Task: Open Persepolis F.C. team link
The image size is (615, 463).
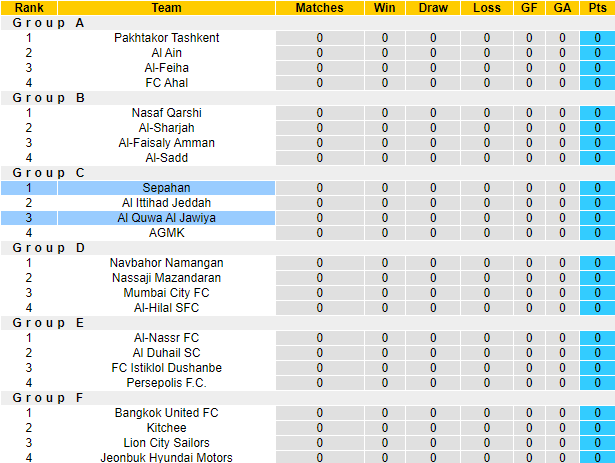Action: click(x=166, y=383)
